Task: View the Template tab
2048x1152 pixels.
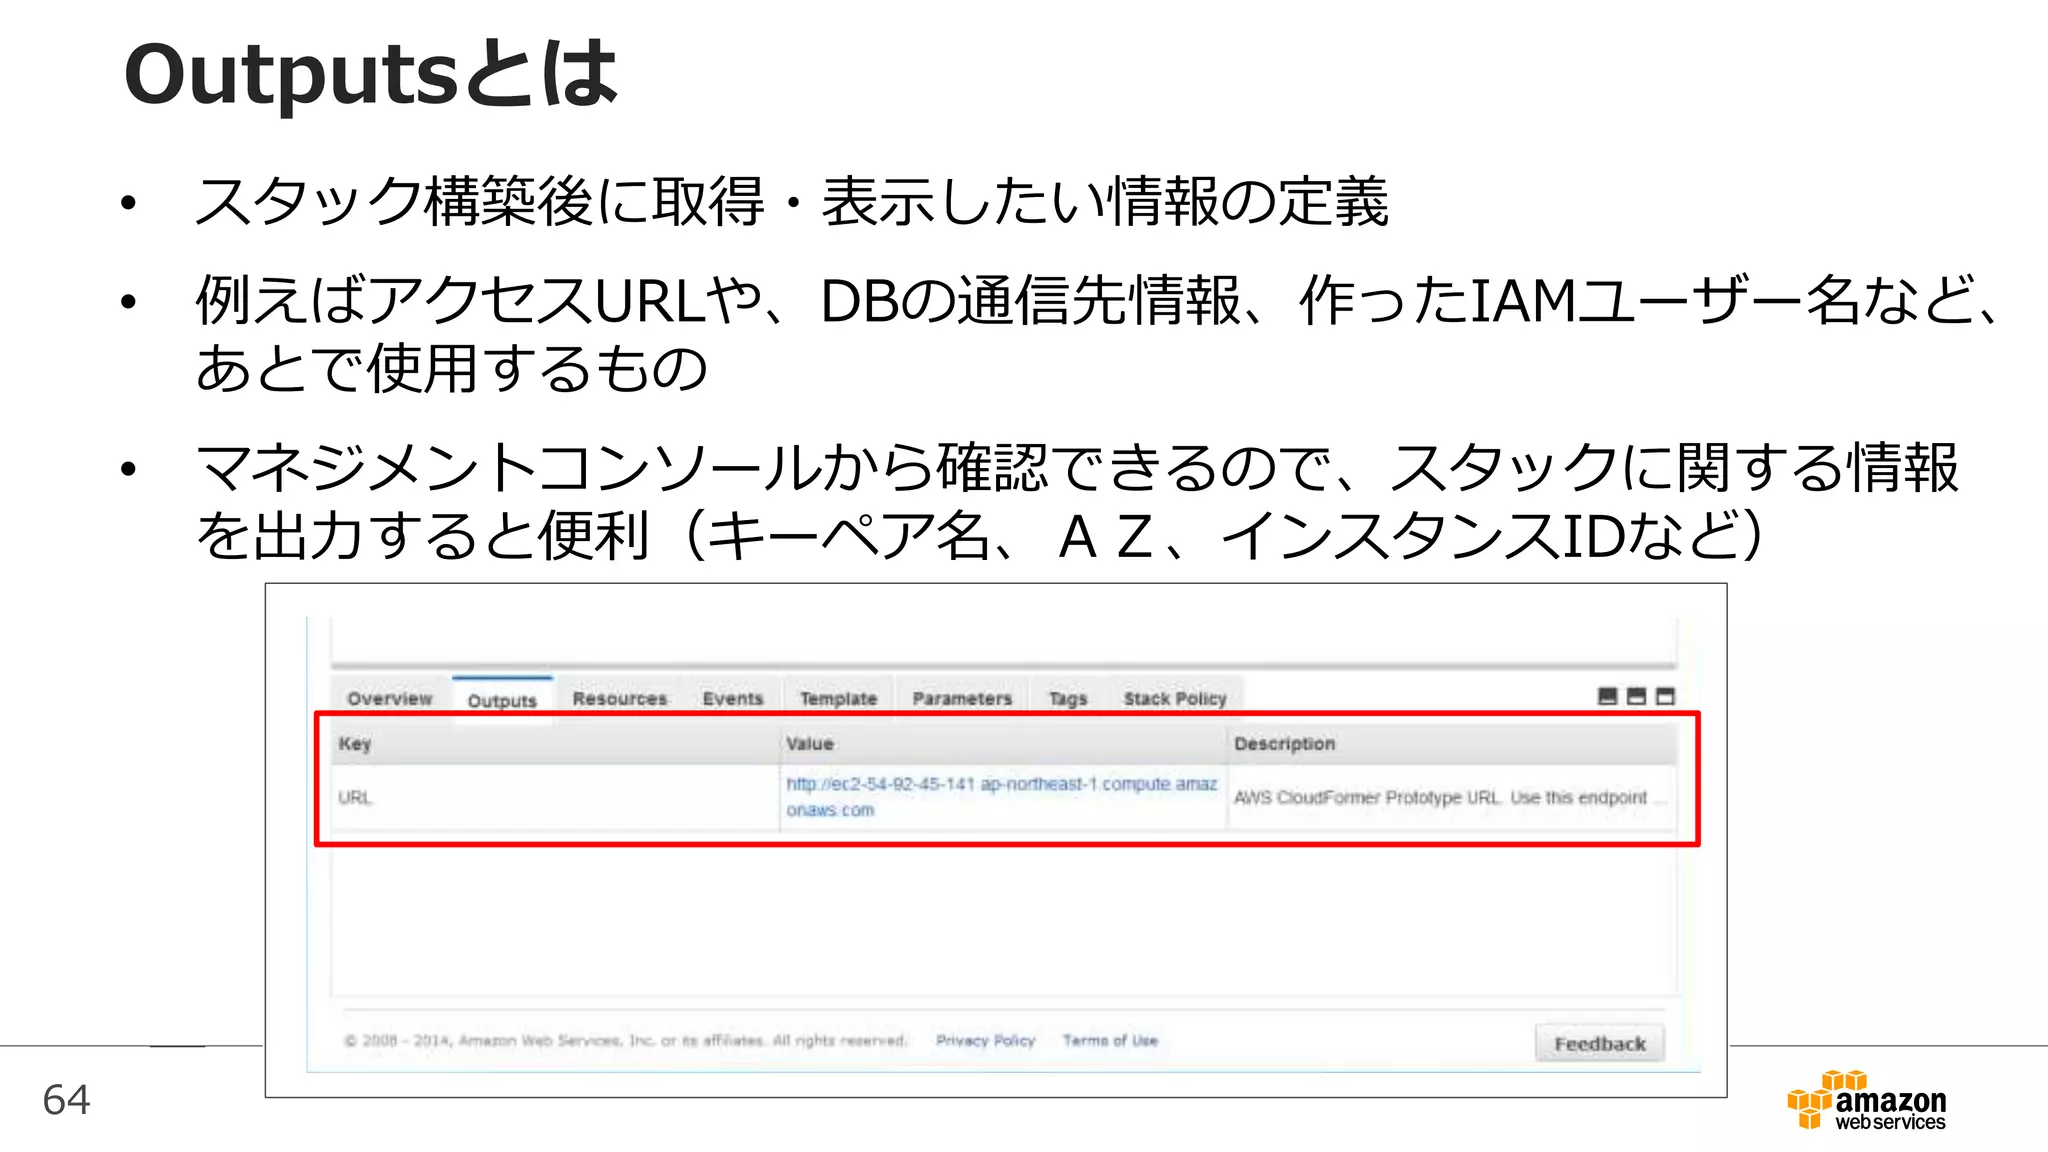Action: 838,698
